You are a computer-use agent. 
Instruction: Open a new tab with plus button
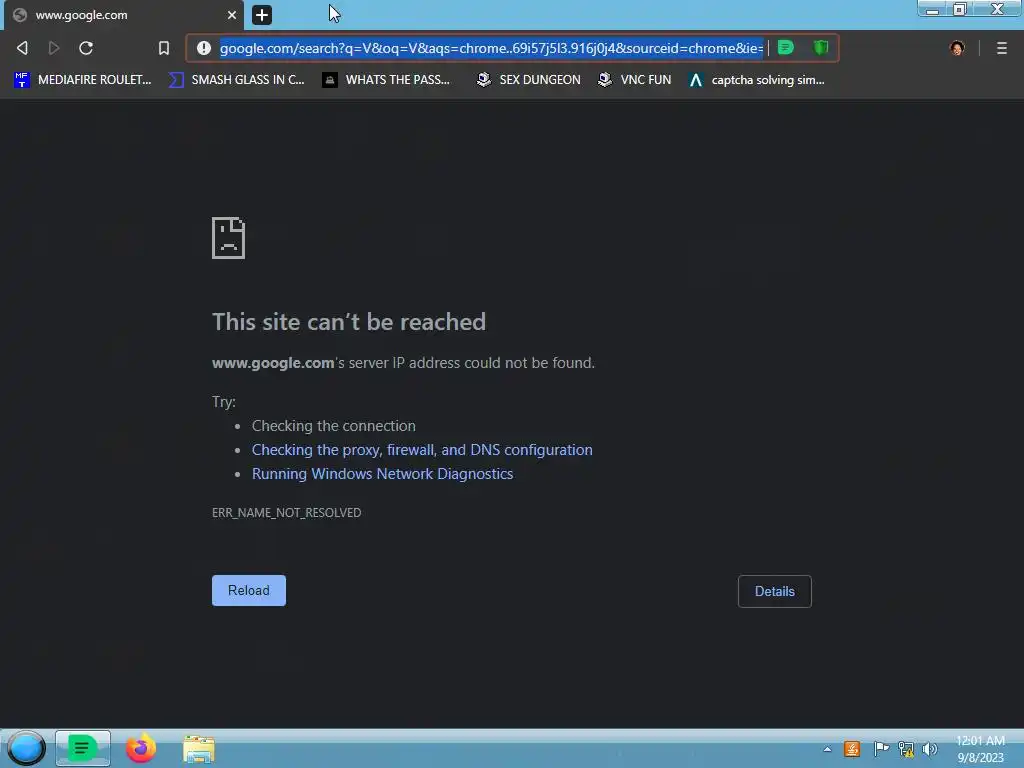[x=262, y=15]
